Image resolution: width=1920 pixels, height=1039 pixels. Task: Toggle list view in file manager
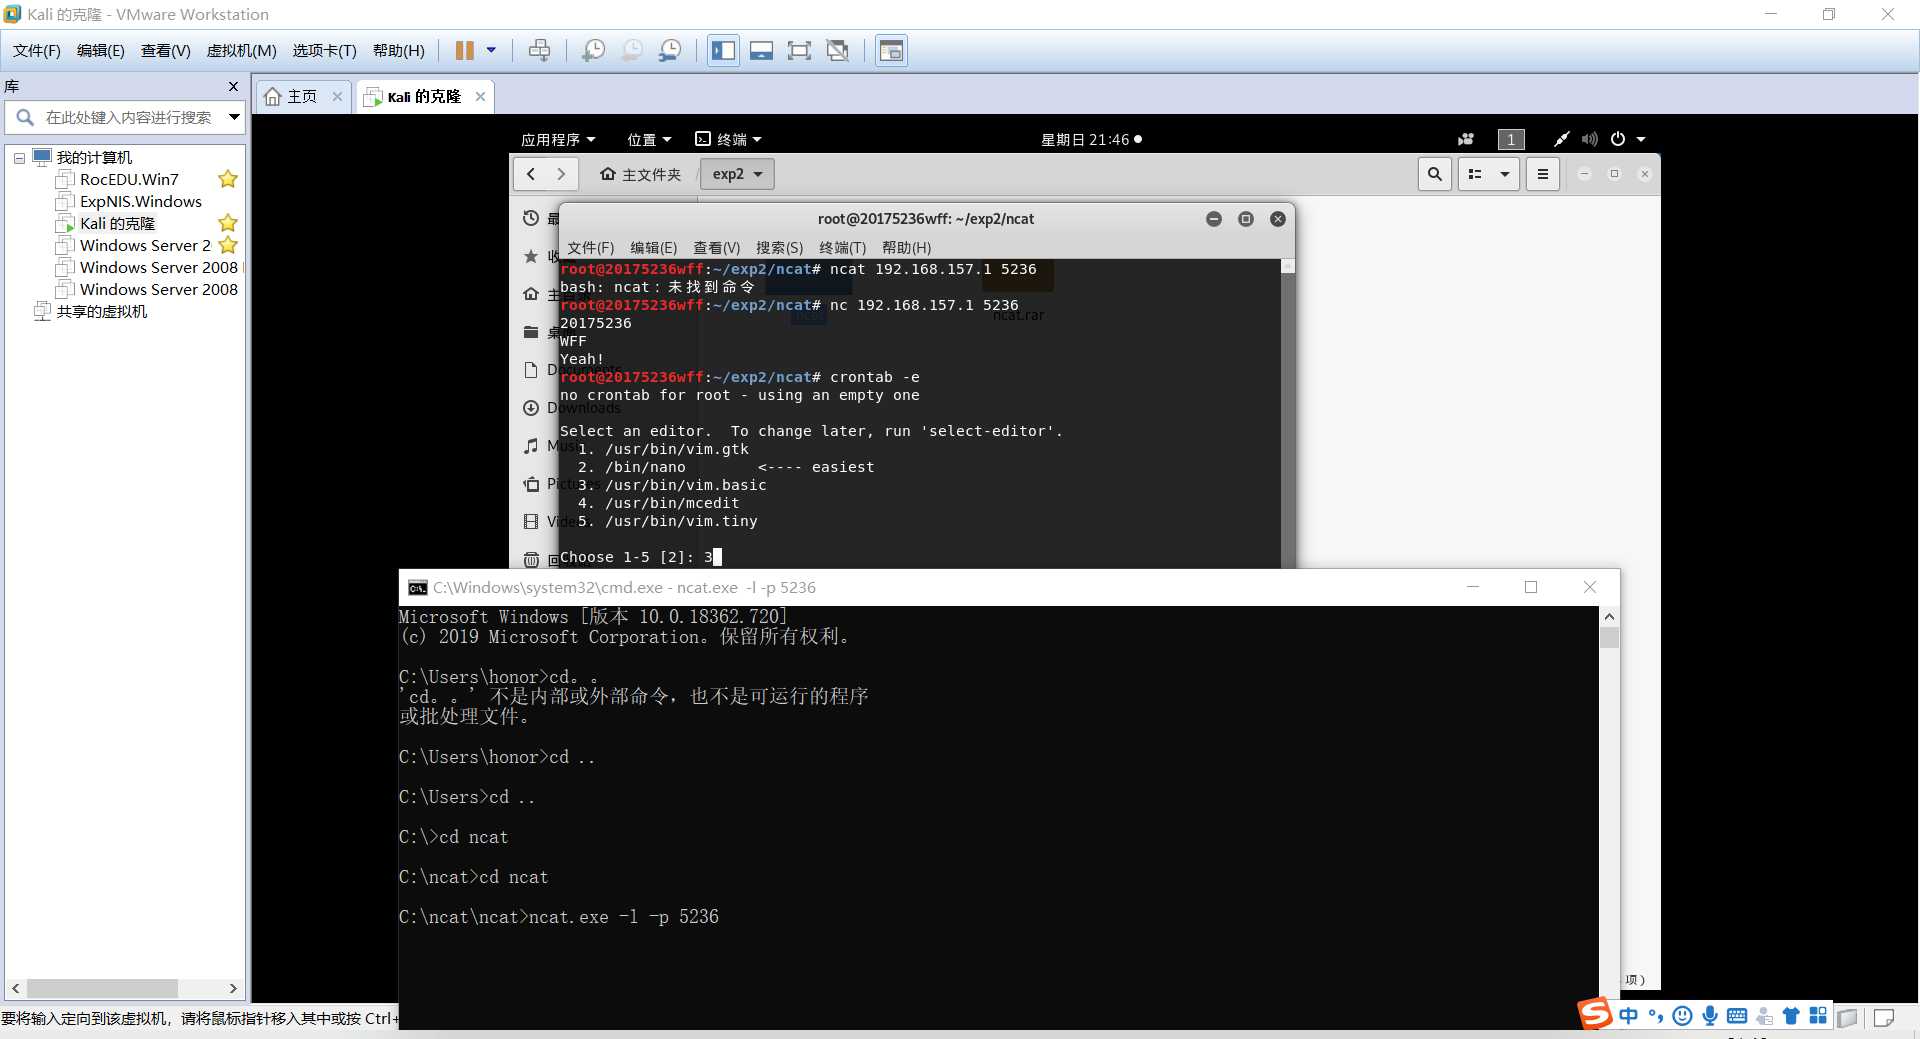point(1475,174)
